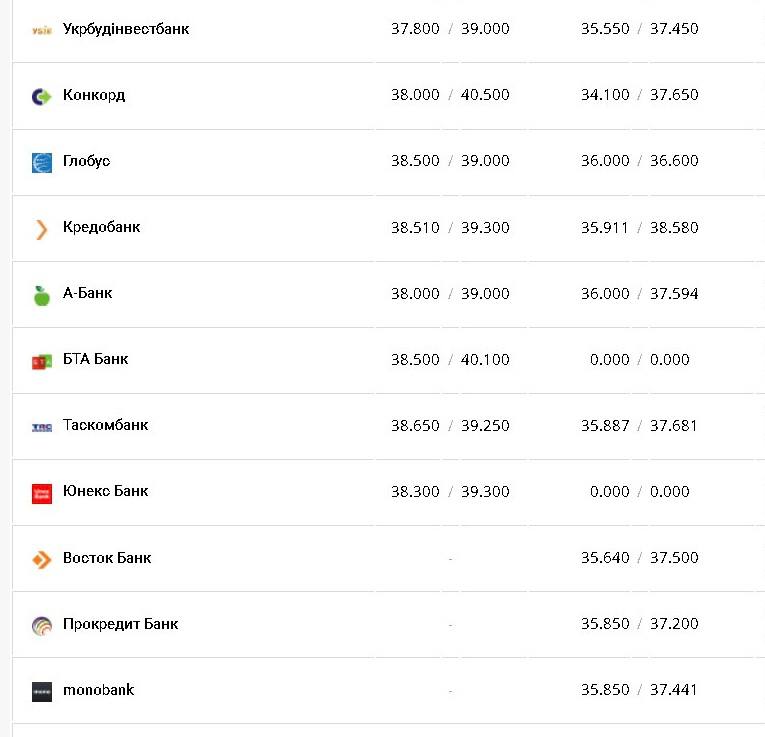Open the Таскомбанк name link
Image resolution: width=765 pixels, height=737 pixels.
[x=105, y=425]
